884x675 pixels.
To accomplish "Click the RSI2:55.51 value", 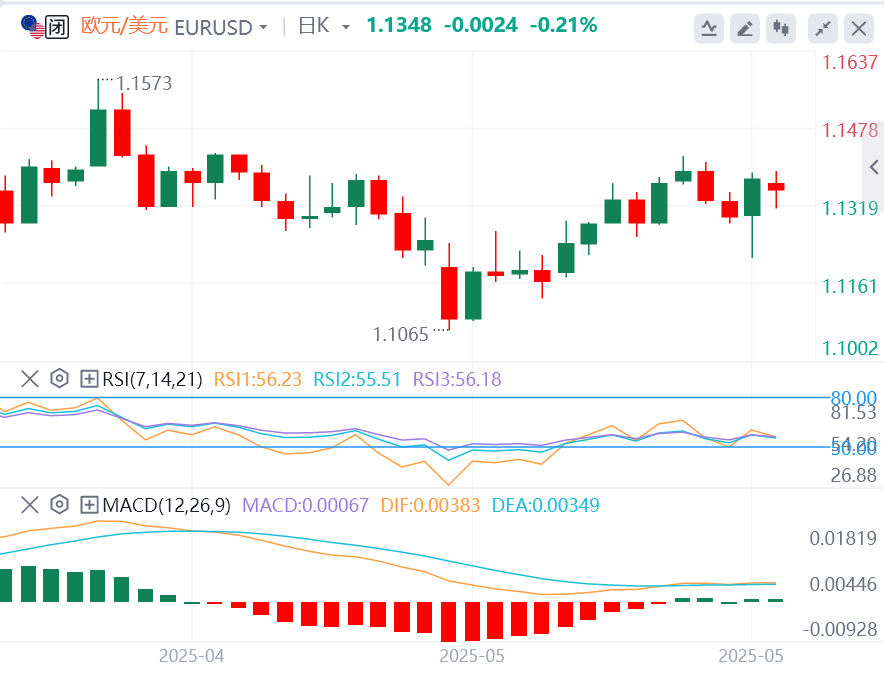I will [x=357, y=380].
